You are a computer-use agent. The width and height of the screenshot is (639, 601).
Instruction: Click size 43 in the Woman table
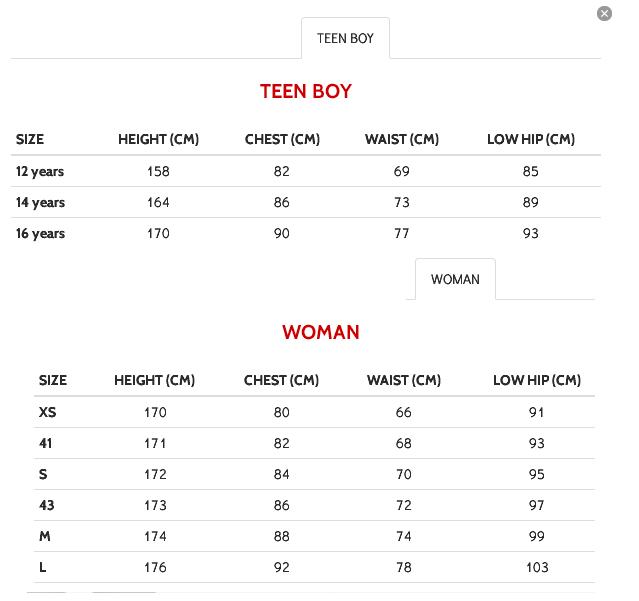click(x=46, y=506)
